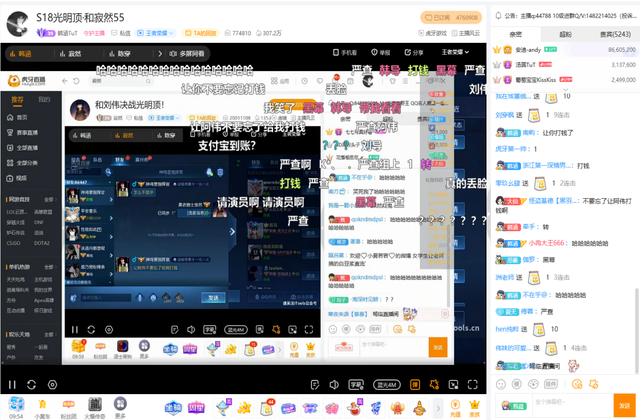This screenshot has height=420, width=640.
Task: Click the 手机看 watch-on-phone icon
Action: point(346,52)
